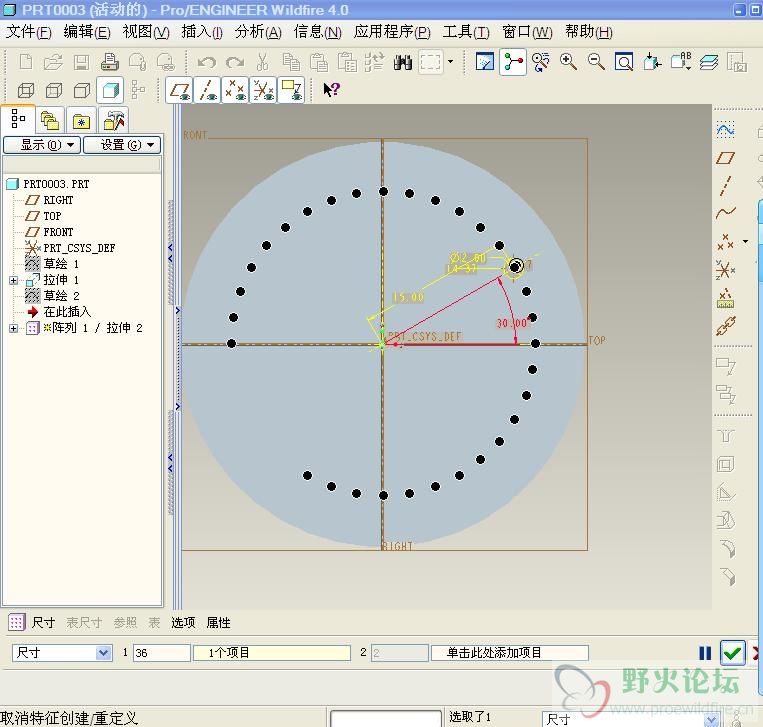This screenshot has width=763, height=727.
Task: Expand the 拉伸 1 tree node
Action: pyautogui.click(x=13, y=280)
